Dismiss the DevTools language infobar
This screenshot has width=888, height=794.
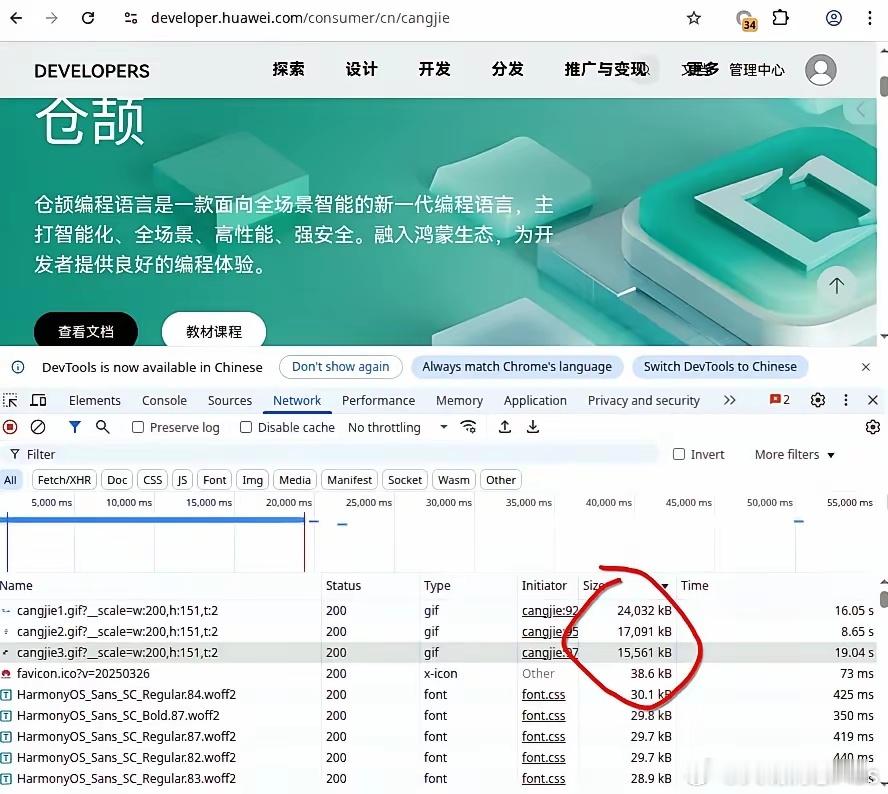point(866,367)
